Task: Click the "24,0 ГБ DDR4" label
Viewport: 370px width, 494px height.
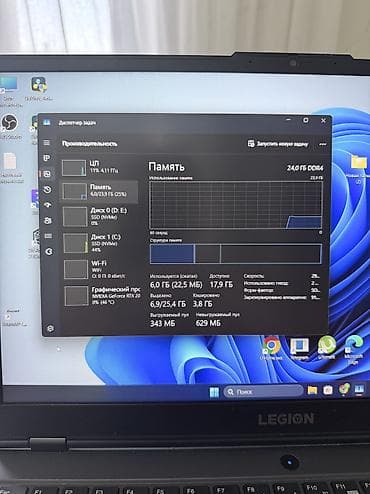Action: (305, 168)
